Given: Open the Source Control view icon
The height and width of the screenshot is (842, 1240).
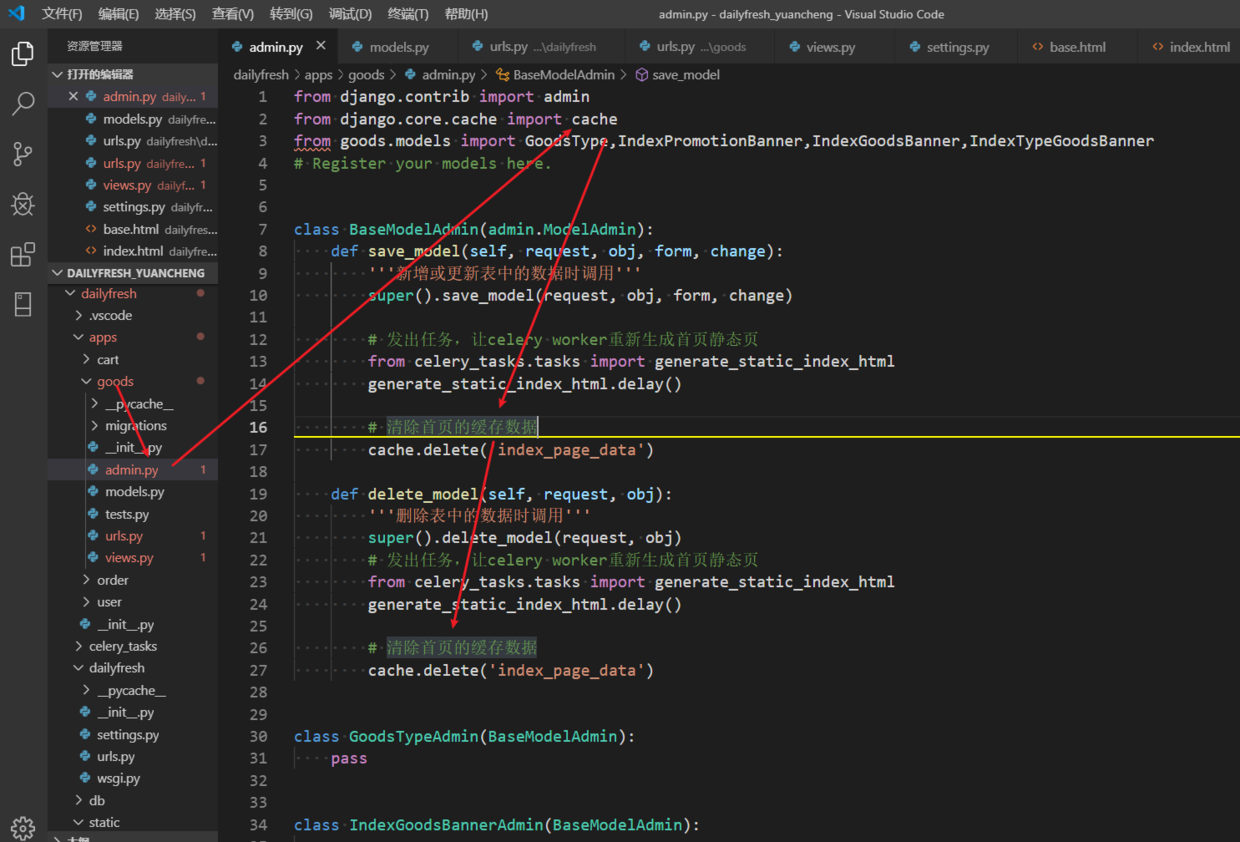Looking at the screenshot, I should pyautogui.click(x=22, y=154).
